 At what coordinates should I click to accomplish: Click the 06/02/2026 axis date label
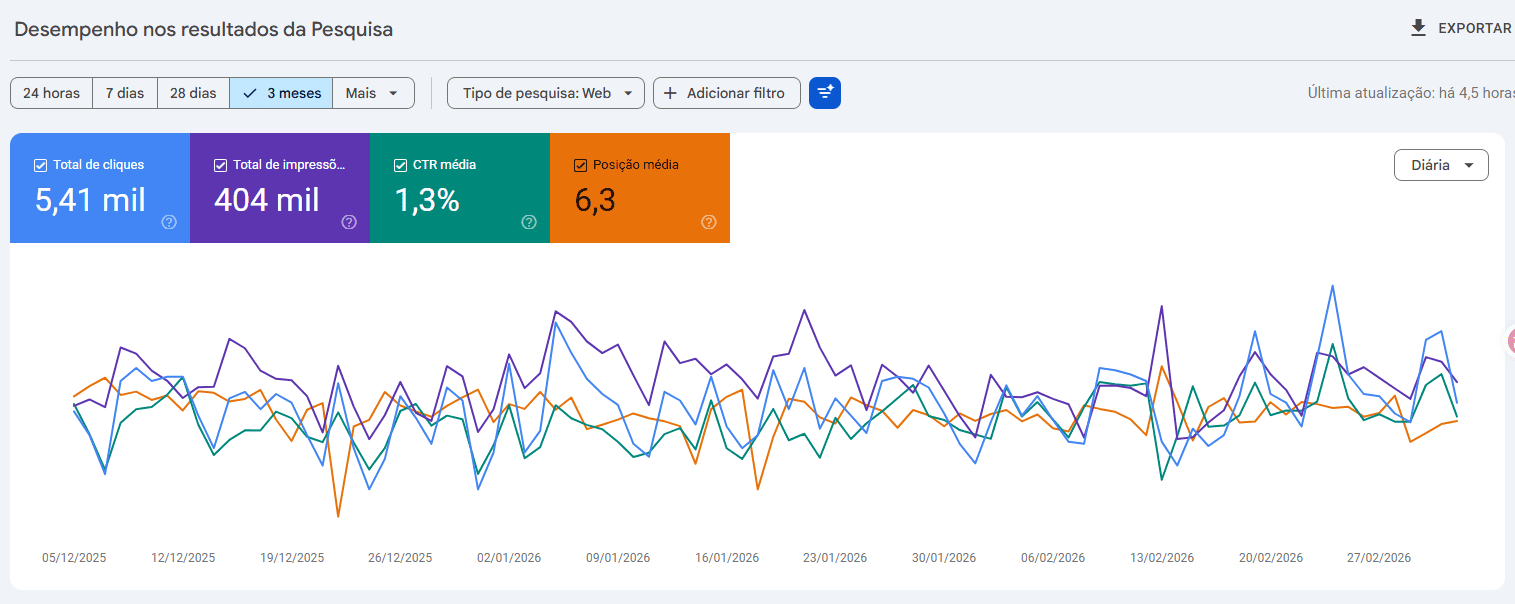tap(1053, 558)
